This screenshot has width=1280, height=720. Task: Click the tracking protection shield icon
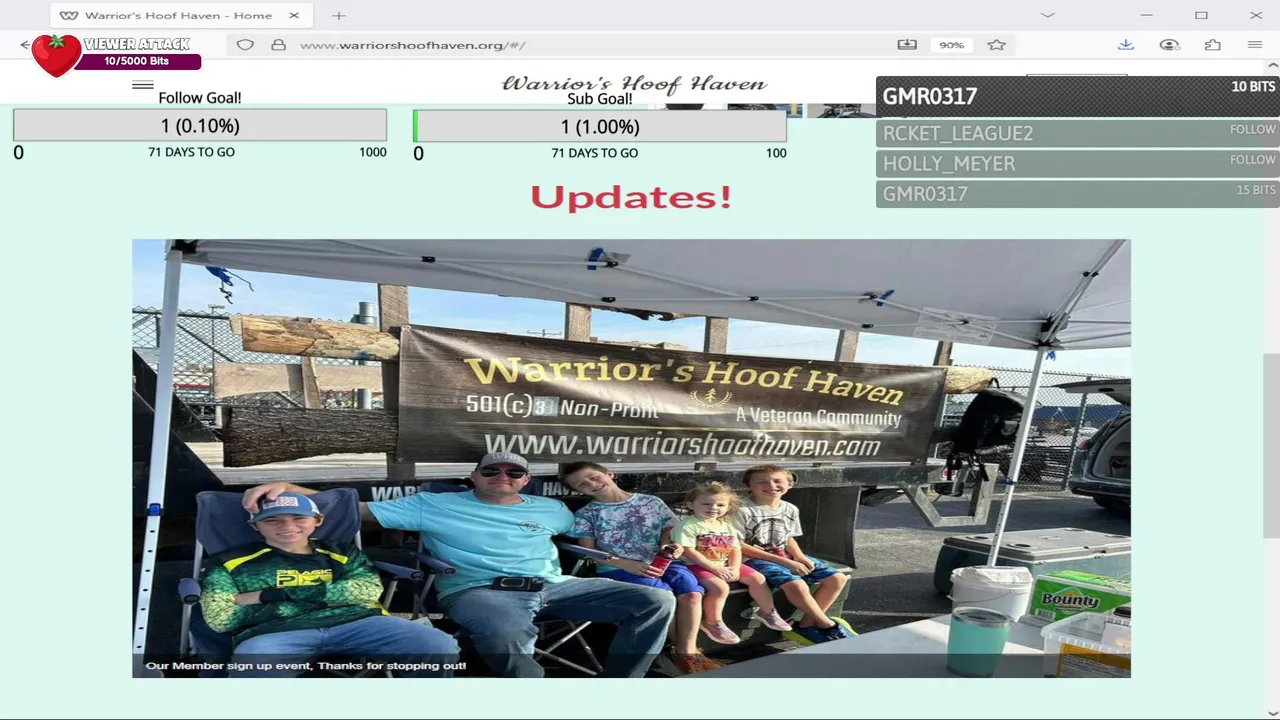pos(245,45)
